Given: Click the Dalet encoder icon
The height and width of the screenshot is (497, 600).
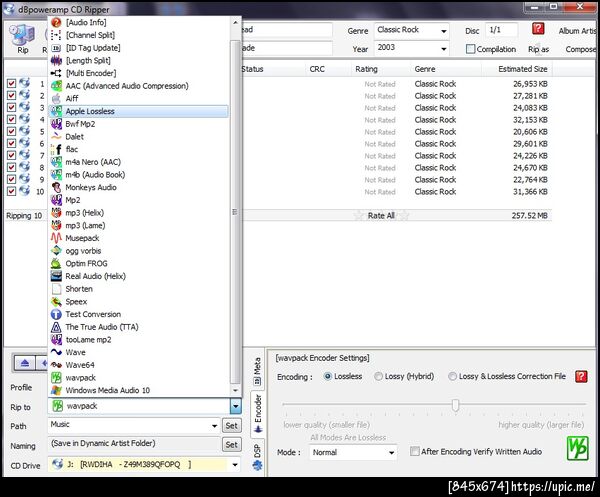Looking at the screenshot, I should [x=56, y=137].
